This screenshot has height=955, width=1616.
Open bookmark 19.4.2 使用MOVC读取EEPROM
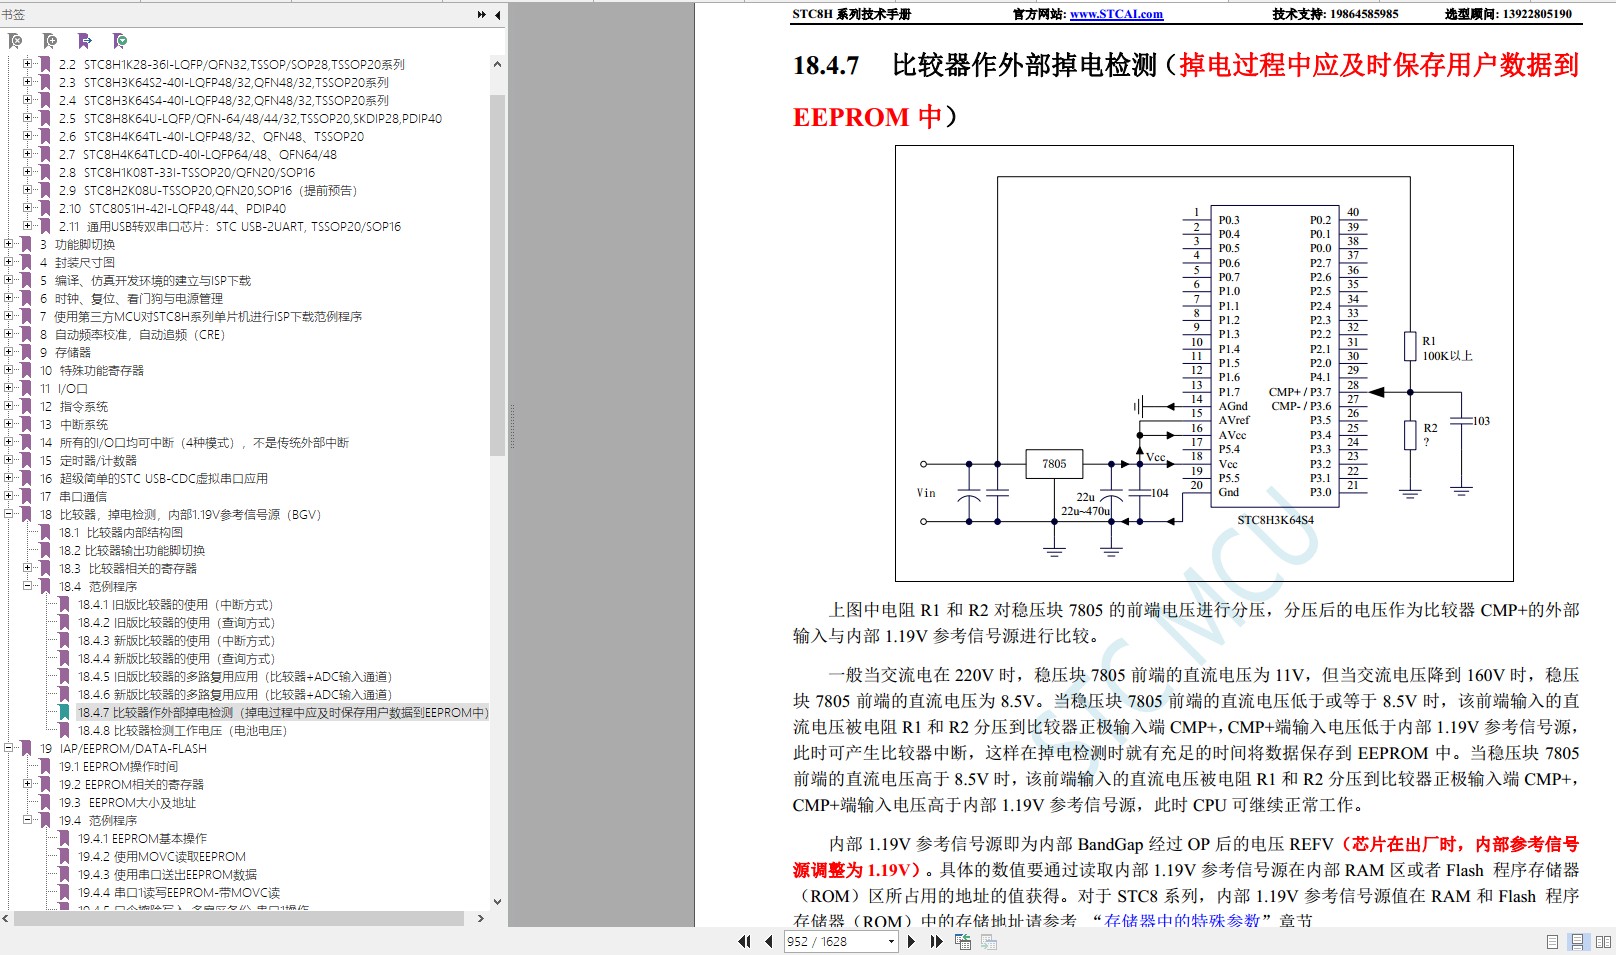162,857
